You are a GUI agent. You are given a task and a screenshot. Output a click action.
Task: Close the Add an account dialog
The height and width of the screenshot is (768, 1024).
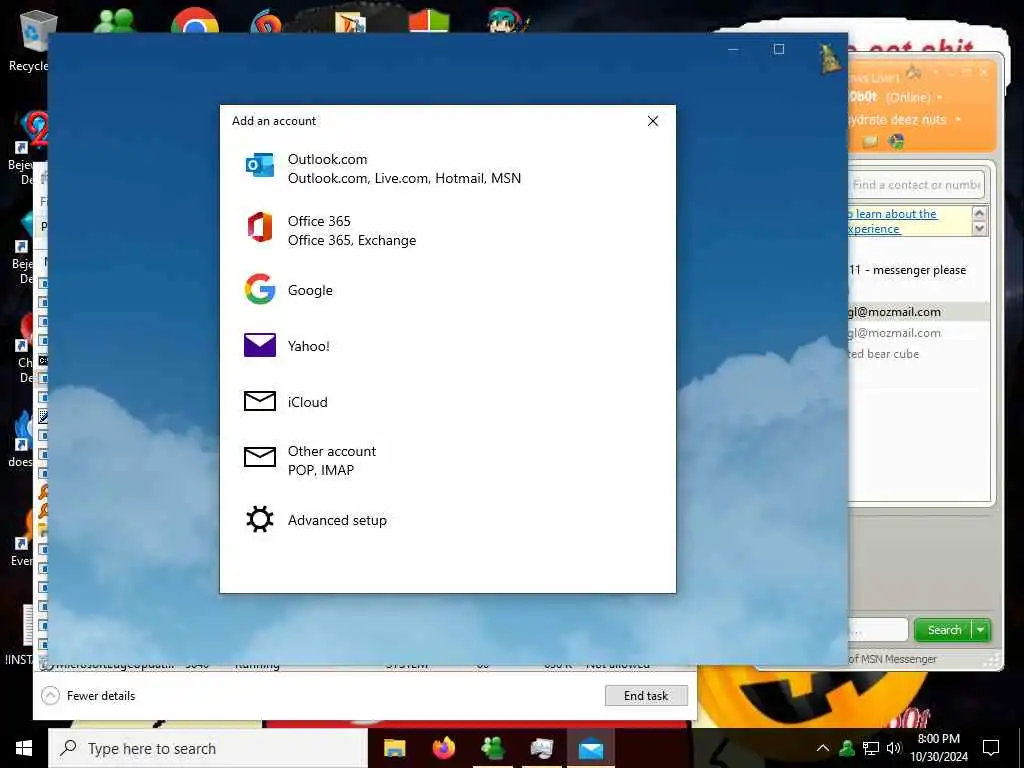pos(652,121)
